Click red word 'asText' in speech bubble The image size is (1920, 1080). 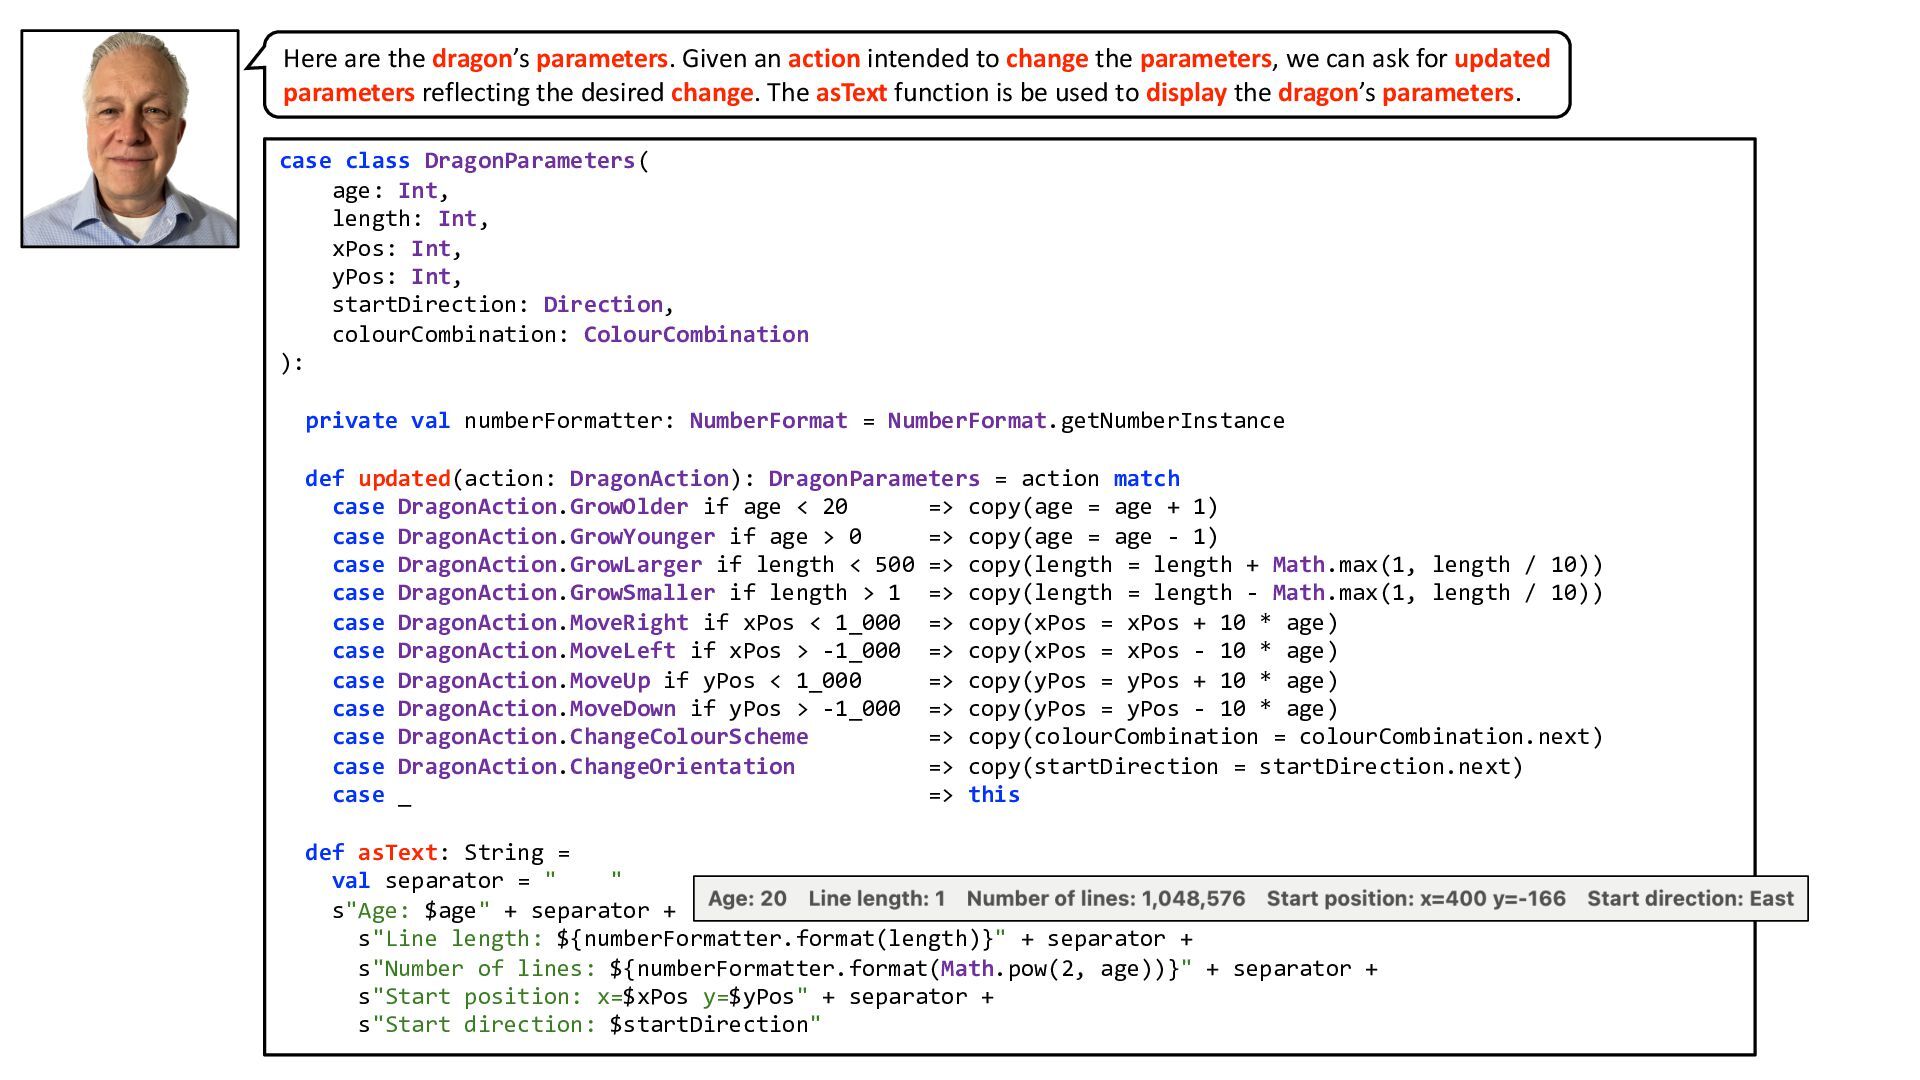click(851, 93)
